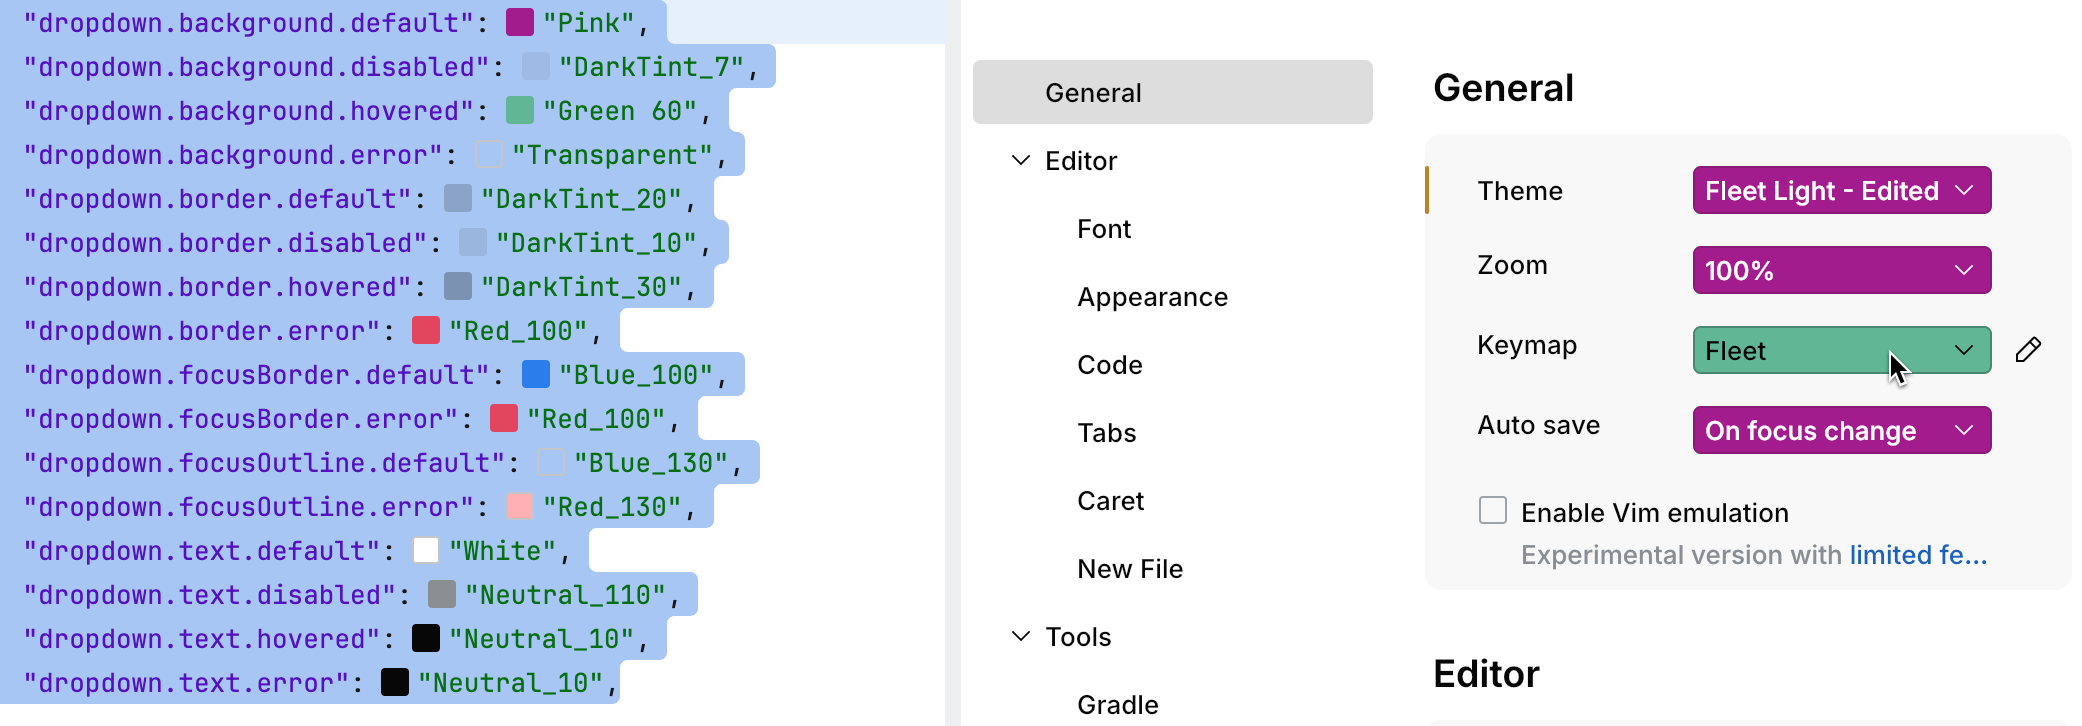Open the Theme dropdown showing Fleet Light - Edited
This screenshot has height=726, width=2082.
click(x=1840, y=190)
